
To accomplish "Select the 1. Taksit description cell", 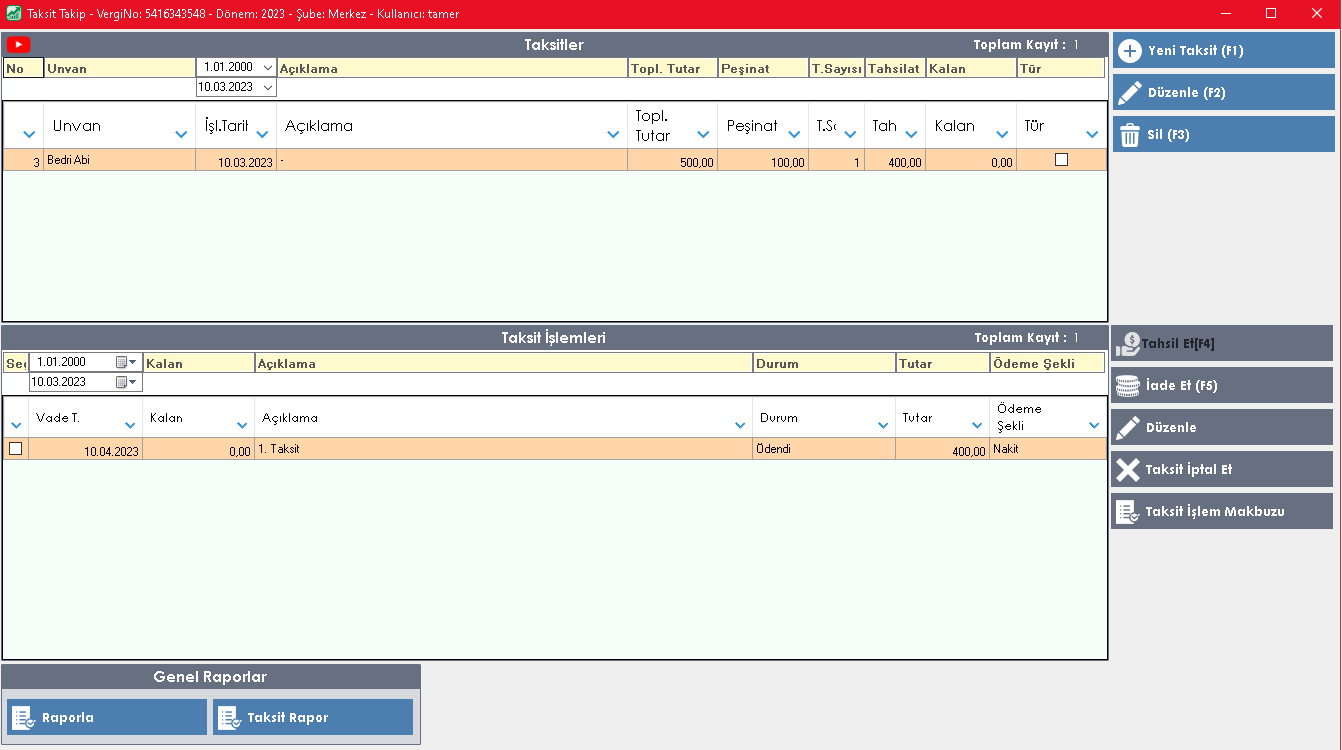I will pyautogui.click(x=504, y=450).
